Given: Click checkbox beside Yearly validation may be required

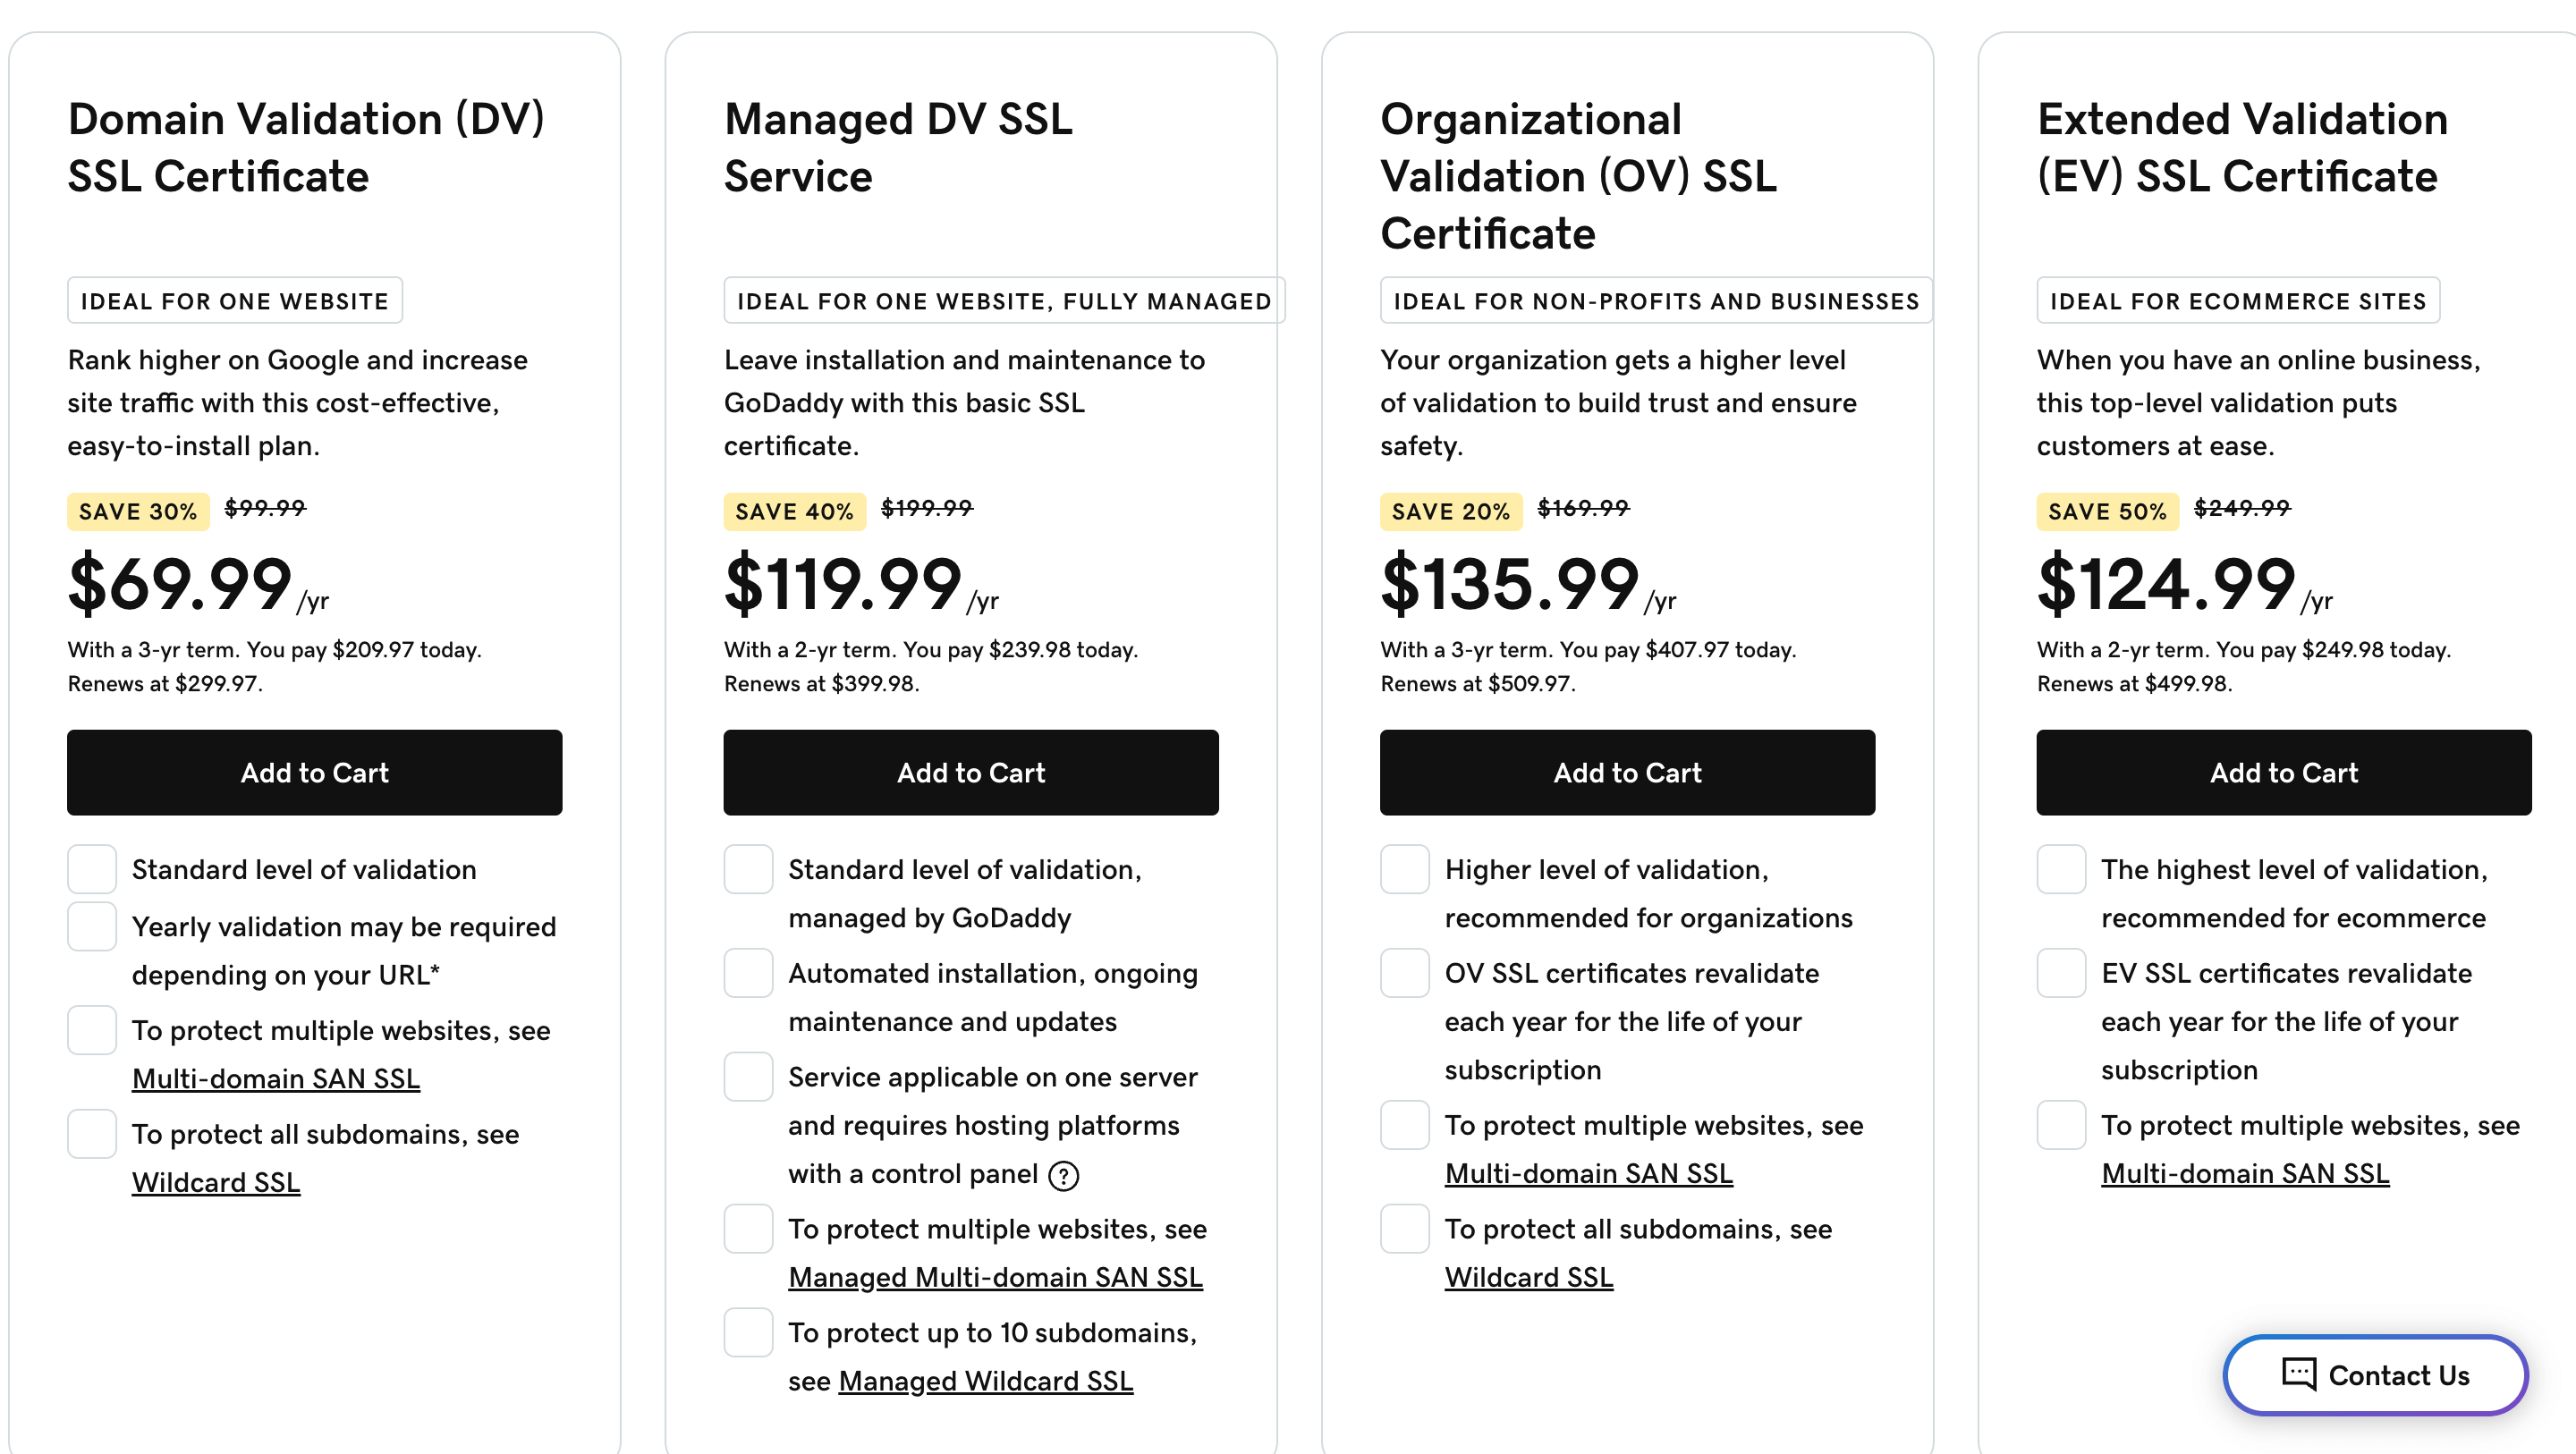Looking at the screenshot, I should [x=92, y=927].
